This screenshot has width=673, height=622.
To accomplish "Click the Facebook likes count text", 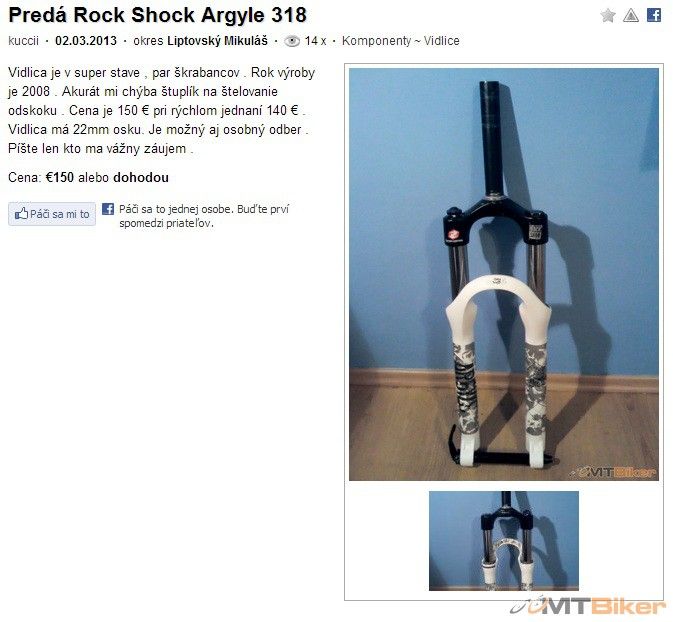I will (204, 216).
